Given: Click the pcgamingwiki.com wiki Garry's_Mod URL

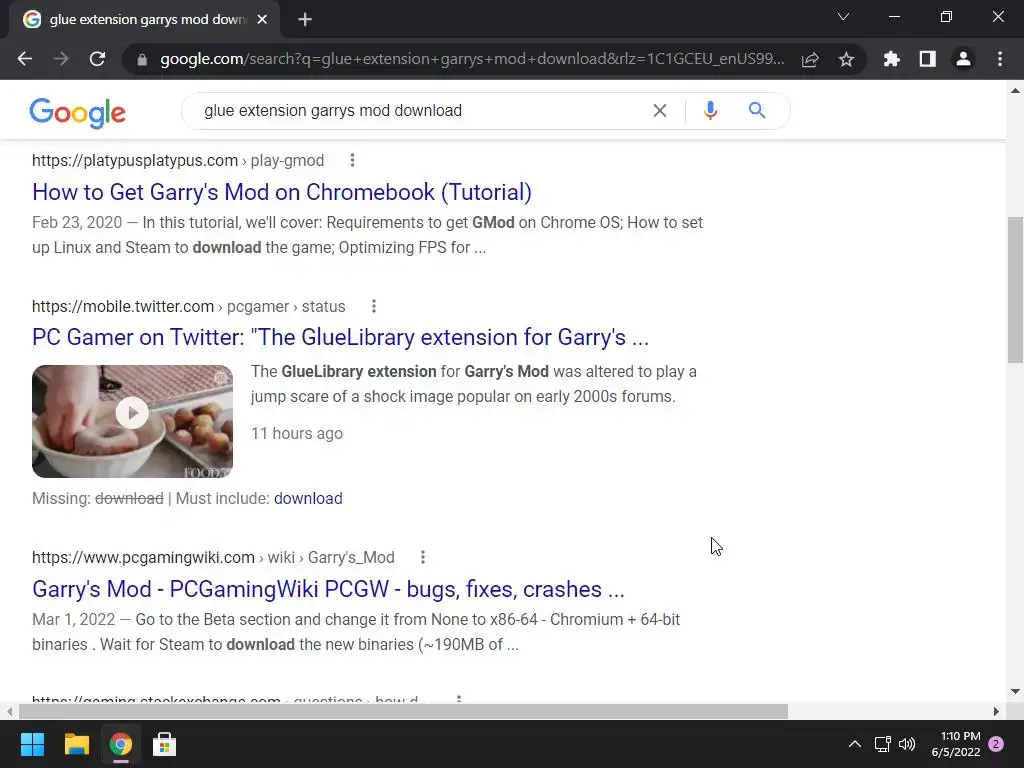Looking at the screenshot, I should 213,557.
